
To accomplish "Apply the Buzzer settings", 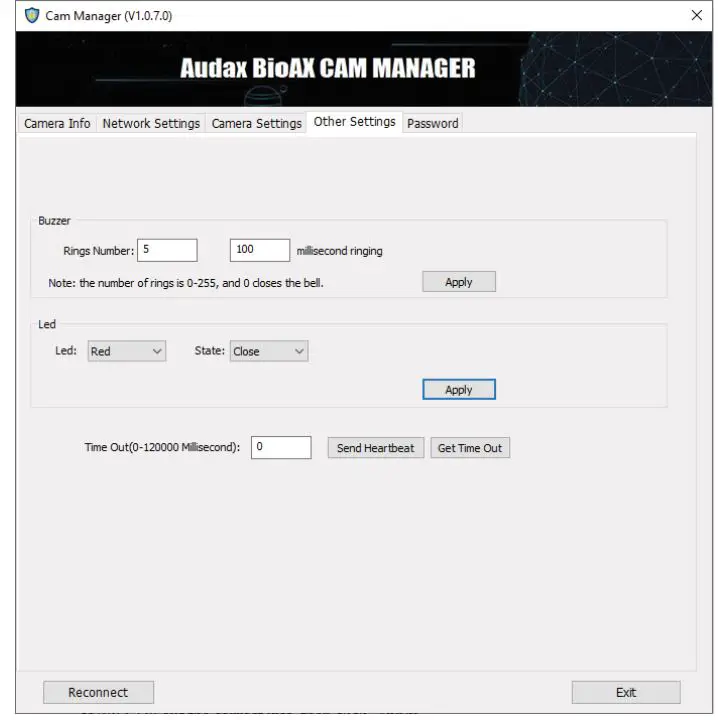I will 459,281.
